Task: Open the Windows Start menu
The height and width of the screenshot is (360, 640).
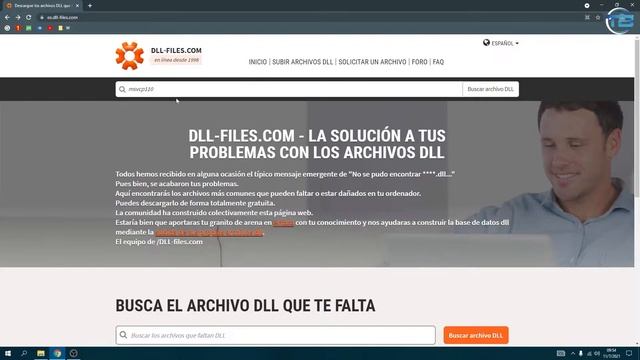Action: (8, 353)
